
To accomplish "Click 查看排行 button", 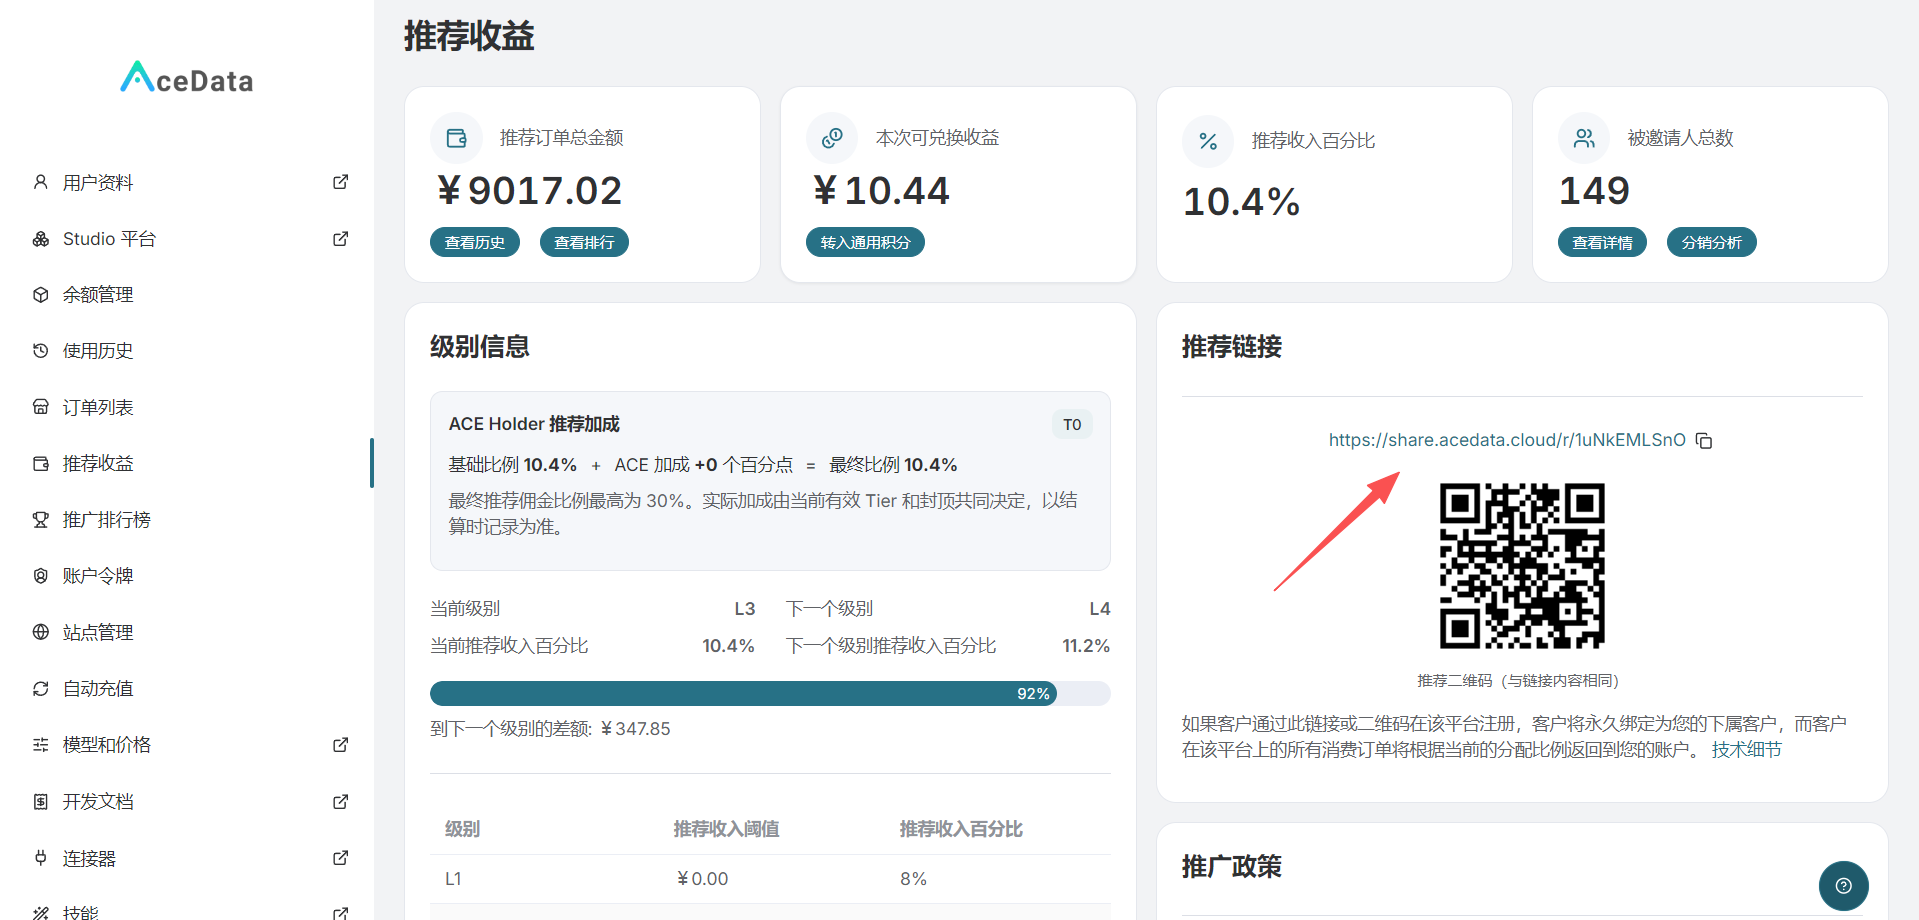I will pyautogui.click(x=584, y=242).
